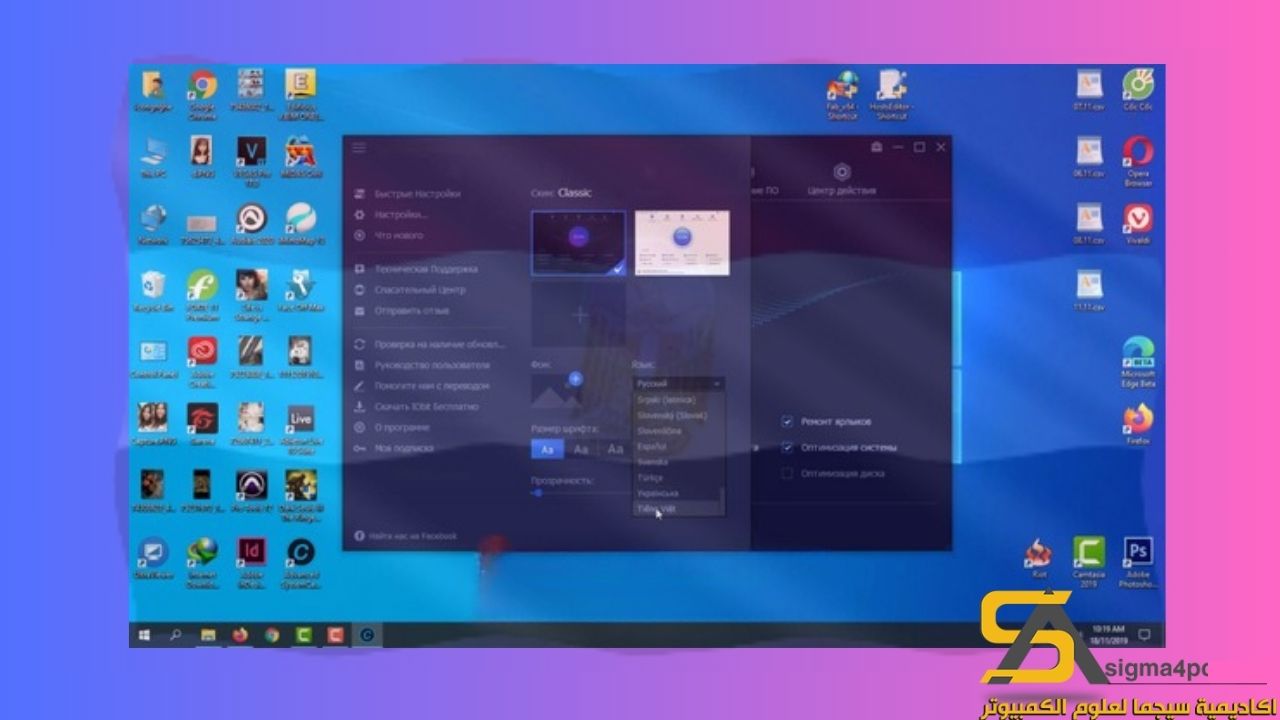The height and width of the screenshot is (720, 1280).
Task: Open HostsEditor shortcut on desktop
Action: (x=892, y=94)
